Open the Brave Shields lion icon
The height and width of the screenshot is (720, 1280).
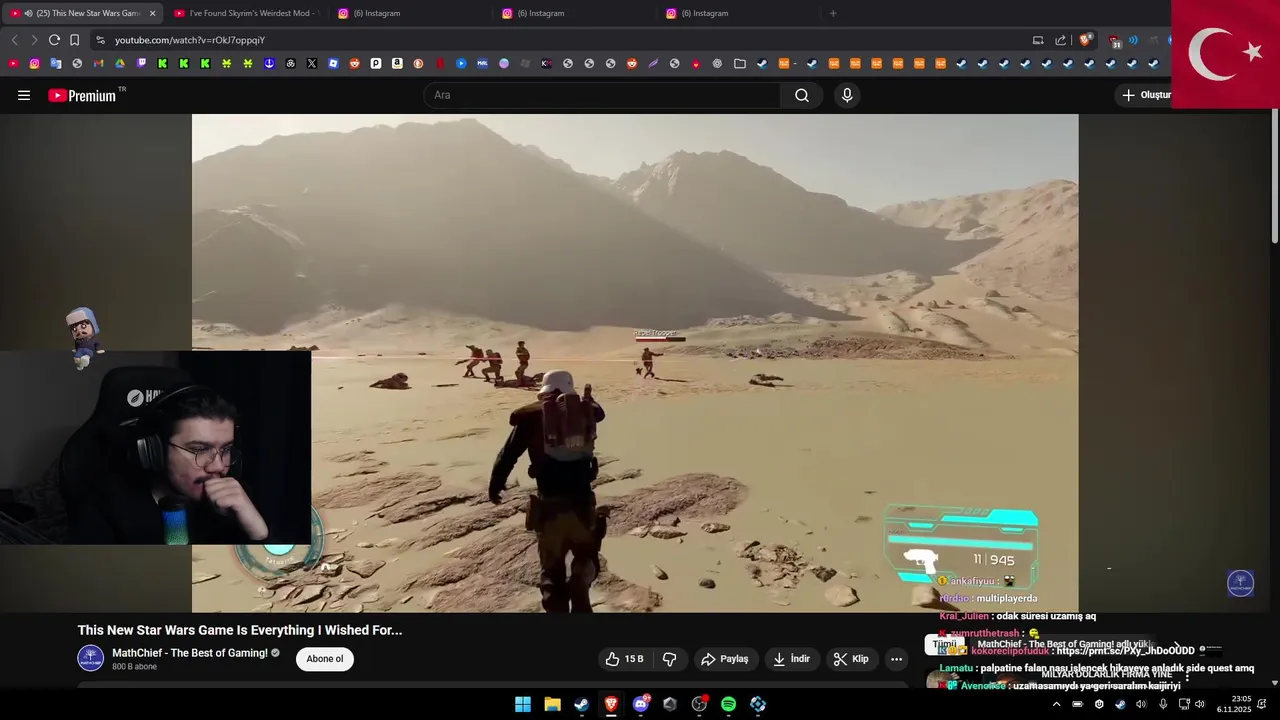point(1085,40)
